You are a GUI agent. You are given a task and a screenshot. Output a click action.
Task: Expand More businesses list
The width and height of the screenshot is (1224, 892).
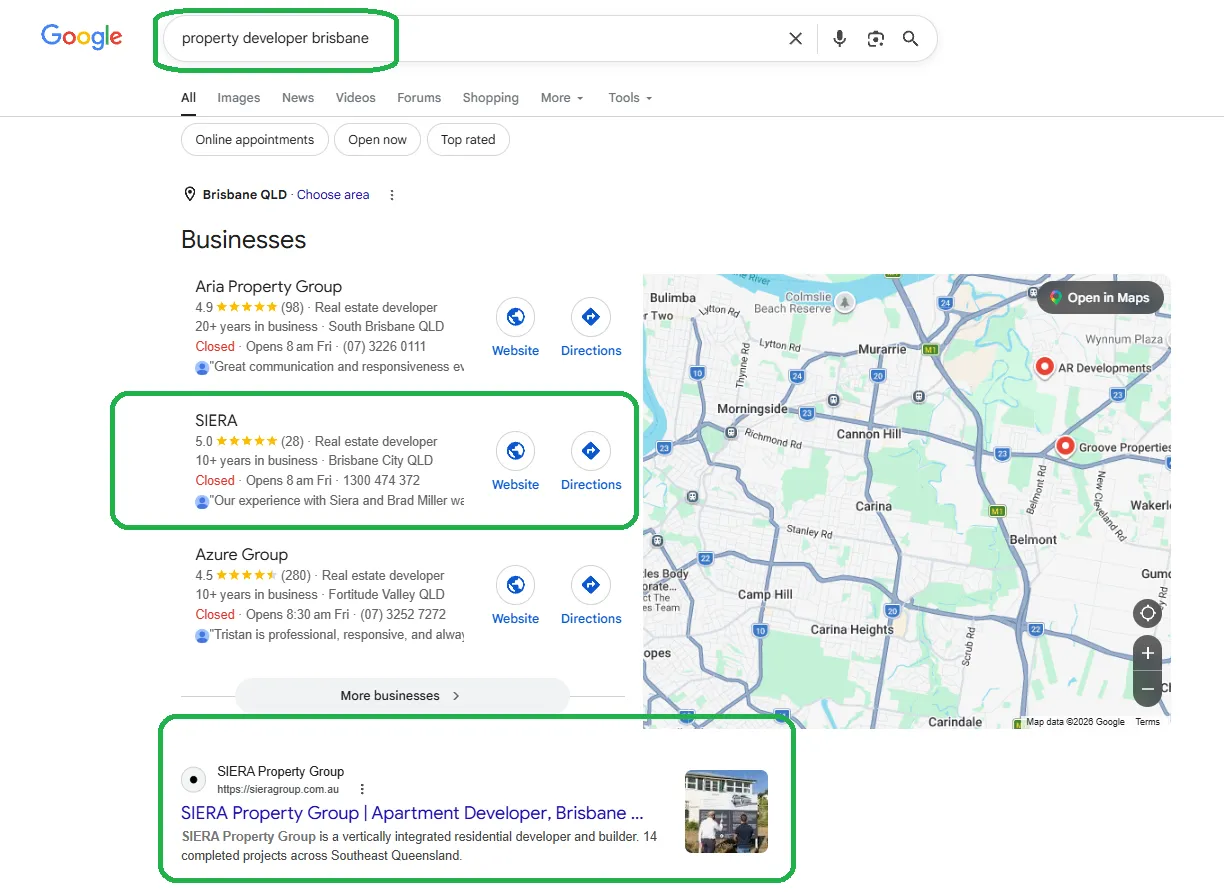(x=402, y=695)
